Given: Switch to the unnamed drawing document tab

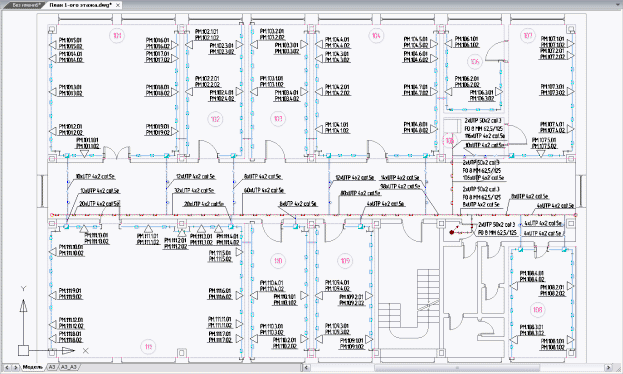Looking at the screenshot, I should (26, 5).
